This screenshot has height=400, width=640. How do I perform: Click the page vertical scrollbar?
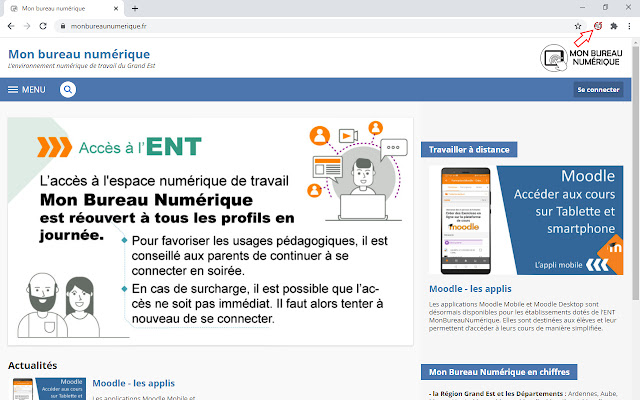click(x=636, y=171)
